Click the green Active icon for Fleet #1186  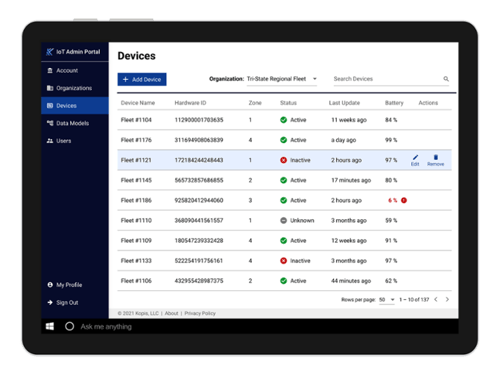(x=283, y=200)
